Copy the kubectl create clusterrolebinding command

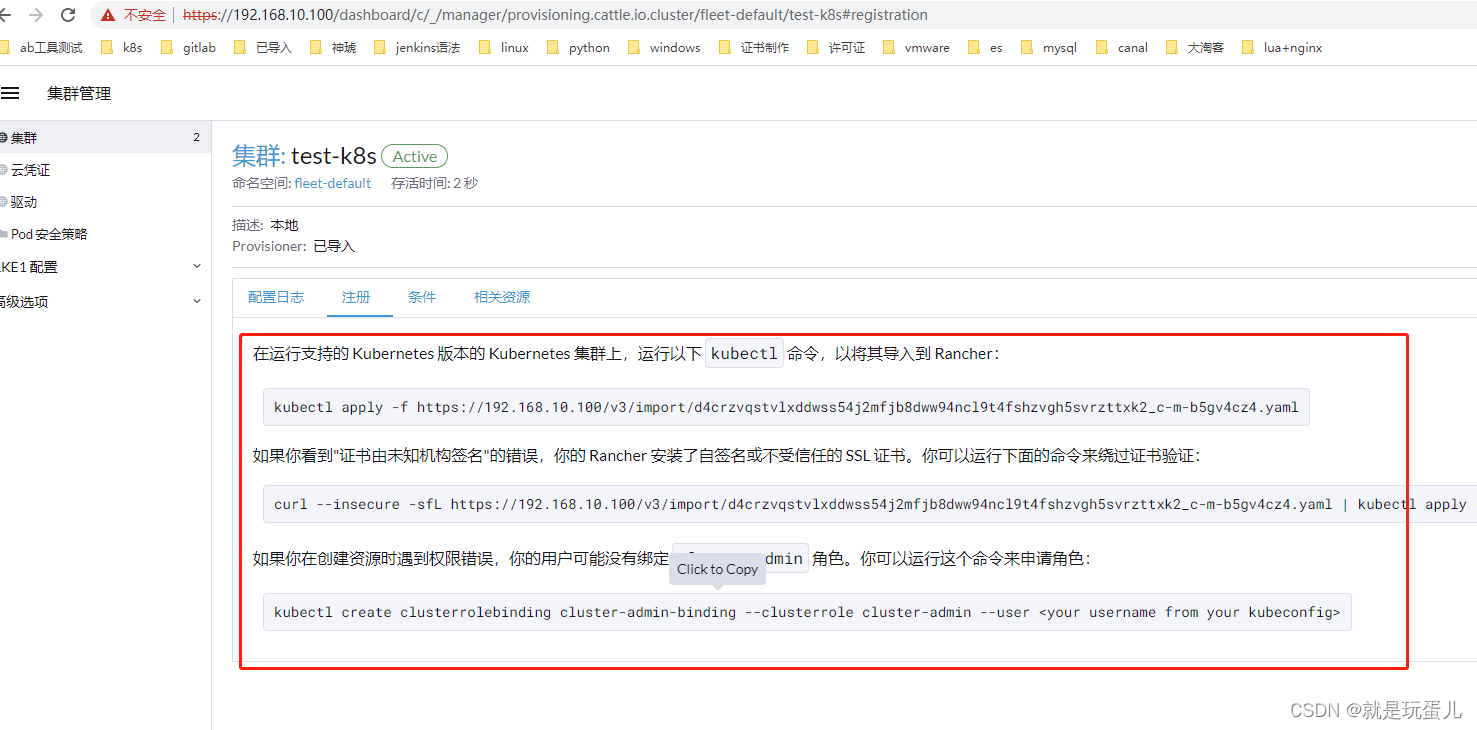coord(807,612)
